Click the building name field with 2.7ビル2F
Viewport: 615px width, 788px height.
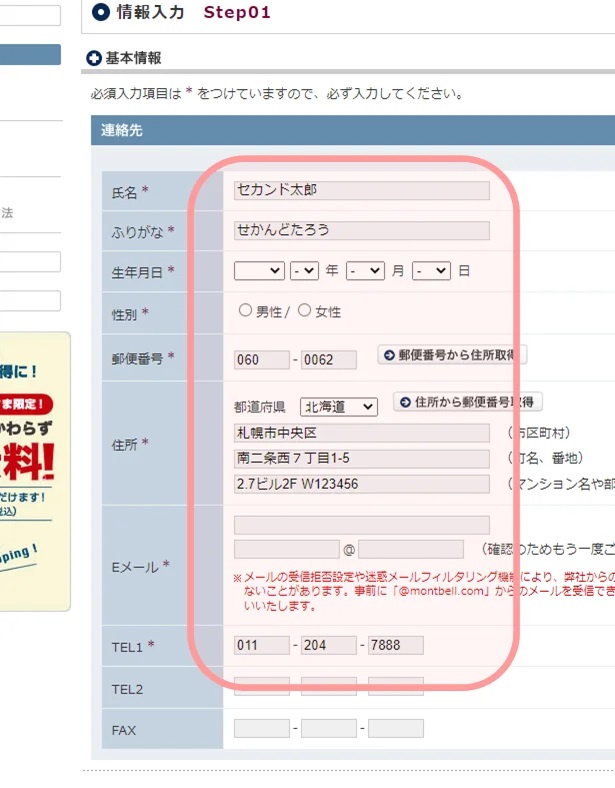click(x=361, y=484)
